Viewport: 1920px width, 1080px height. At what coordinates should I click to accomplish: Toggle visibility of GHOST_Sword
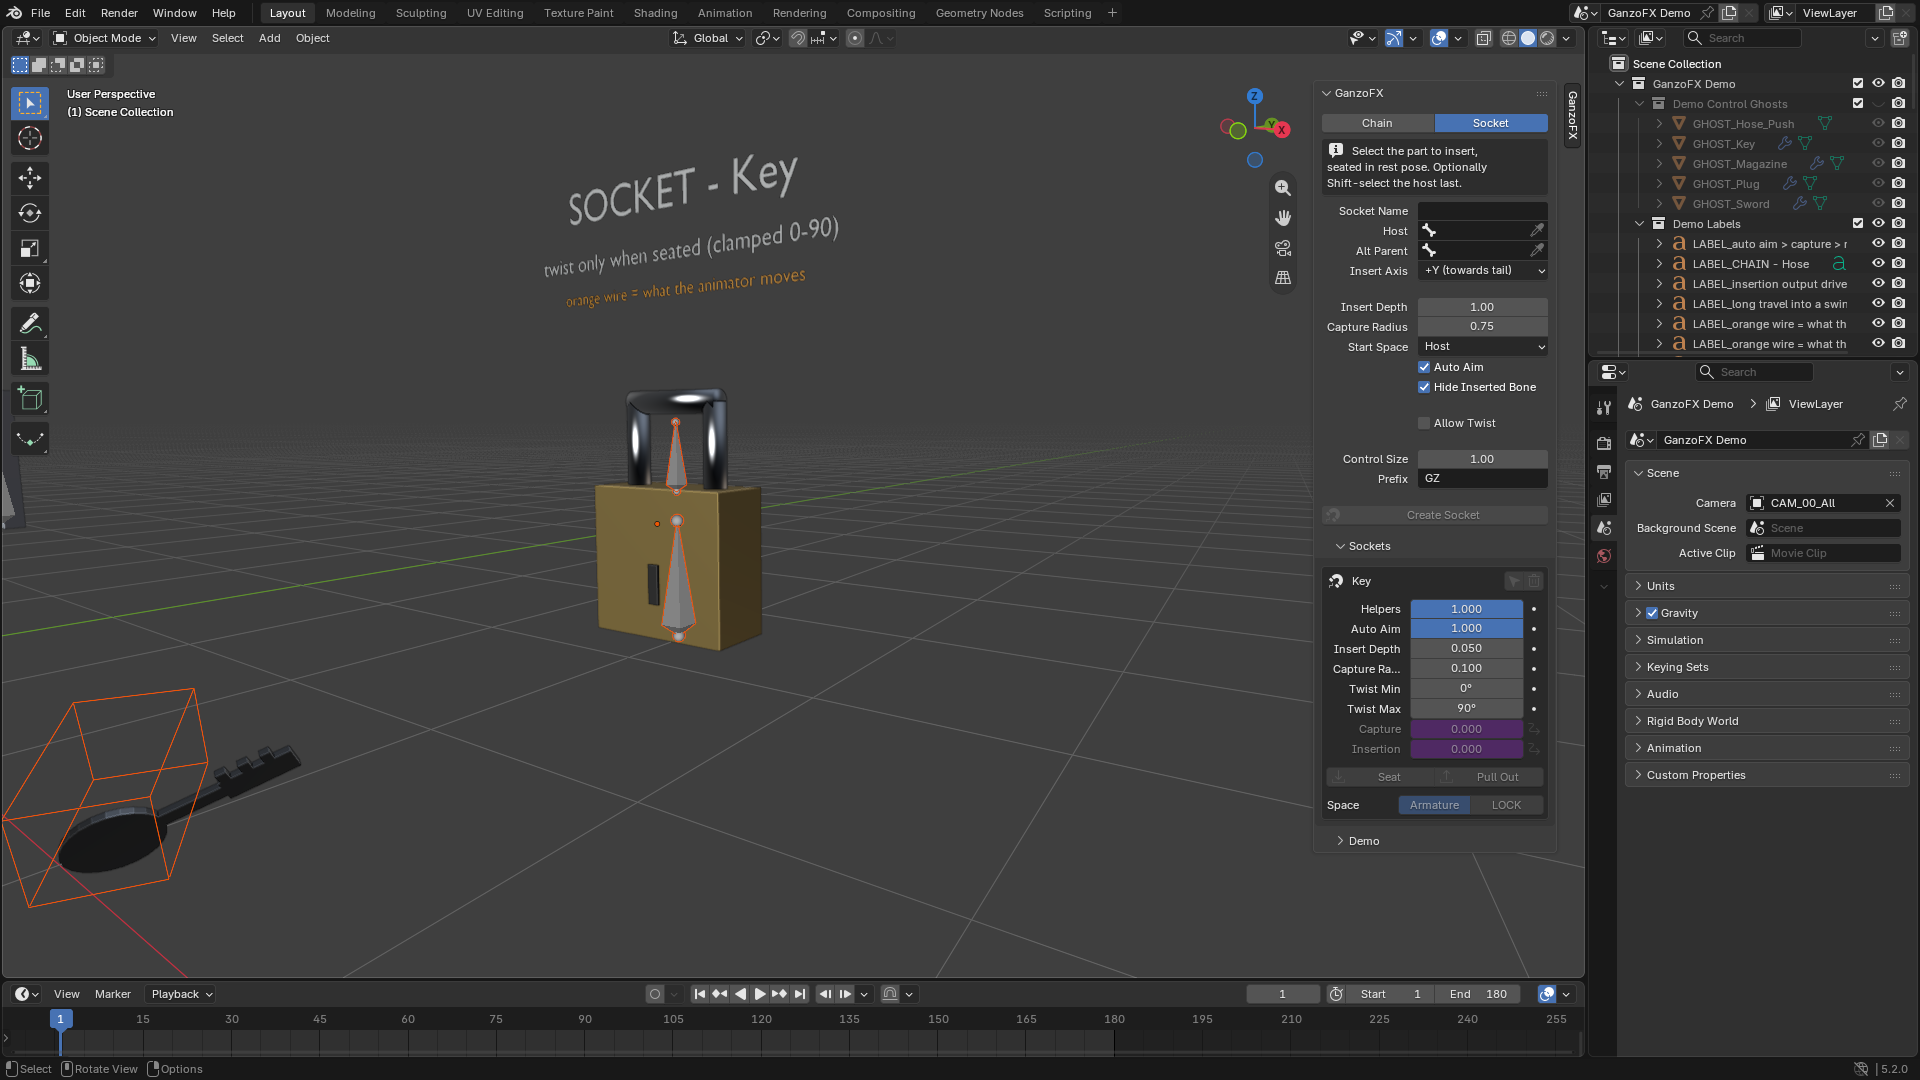click(1878, 204)
